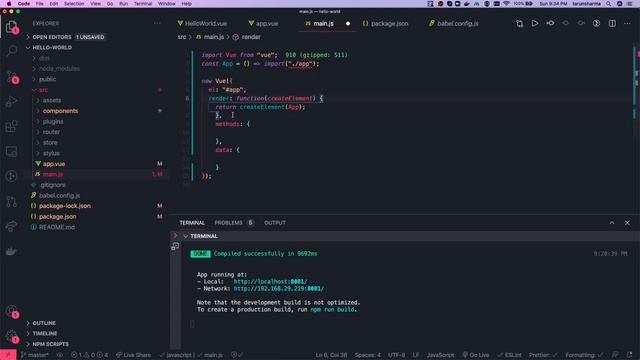
Task: Open the Run and Debug view
Action: point(11,101)
